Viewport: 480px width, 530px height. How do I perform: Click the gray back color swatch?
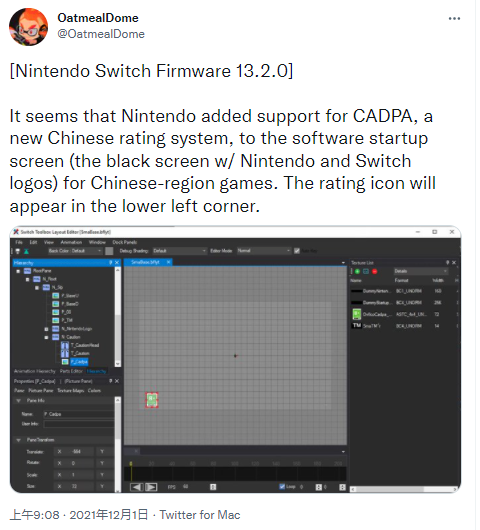(x=109, y=251)
